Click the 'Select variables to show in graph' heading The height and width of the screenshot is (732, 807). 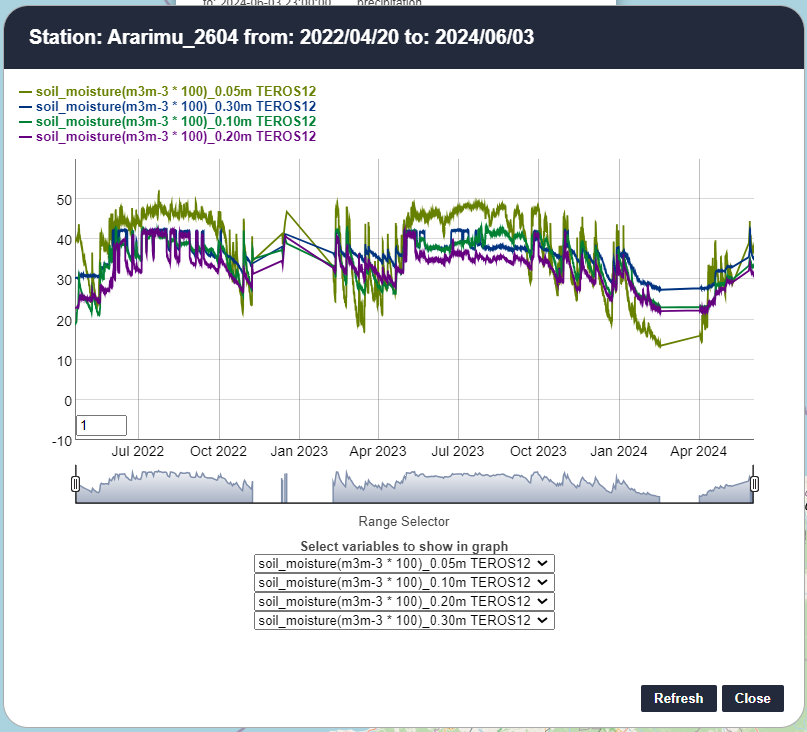pyautogui.click(x=404, y=546)
